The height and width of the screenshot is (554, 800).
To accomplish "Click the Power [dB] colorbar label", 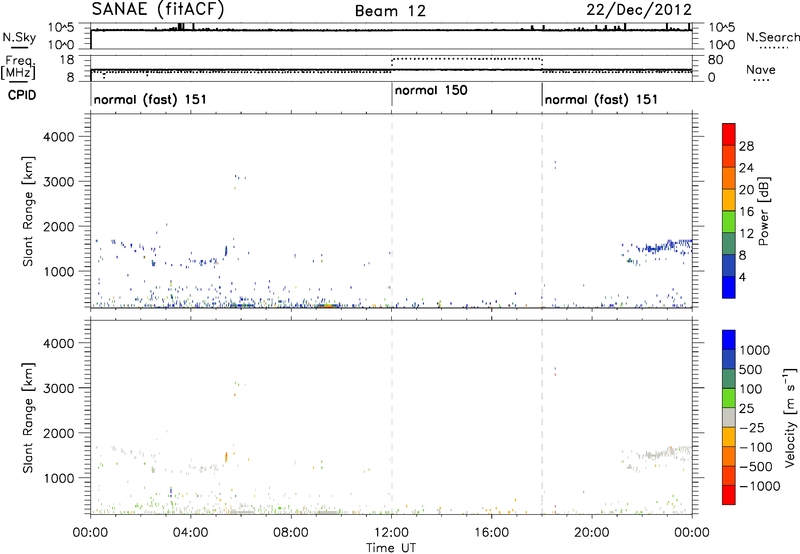I will (x=763, y=211).
